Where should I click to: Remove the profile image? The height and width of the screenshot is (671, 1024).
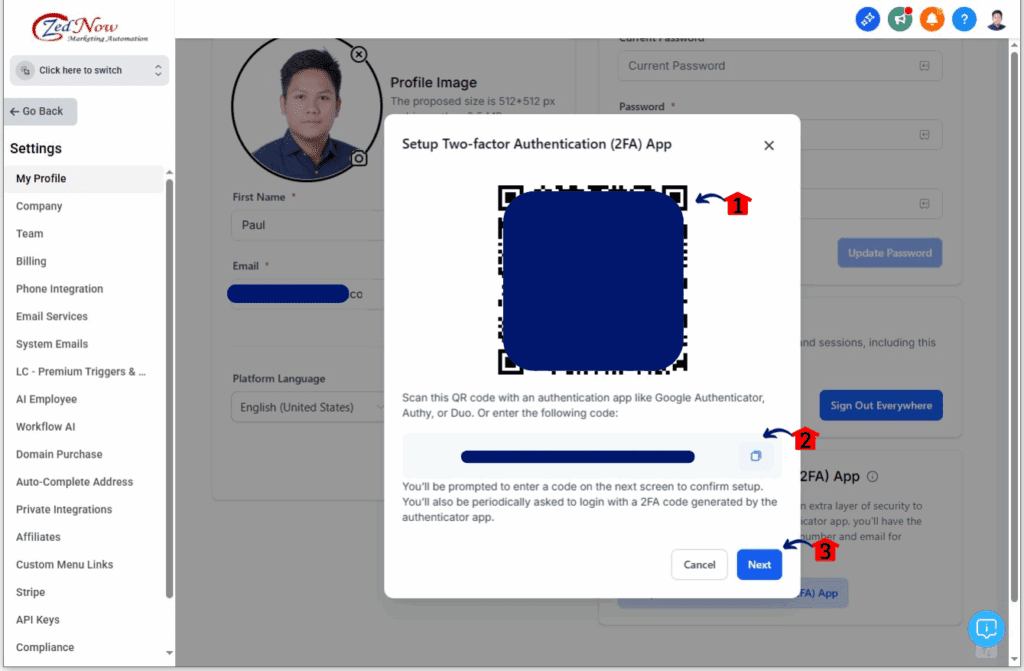tap(359, 54)
